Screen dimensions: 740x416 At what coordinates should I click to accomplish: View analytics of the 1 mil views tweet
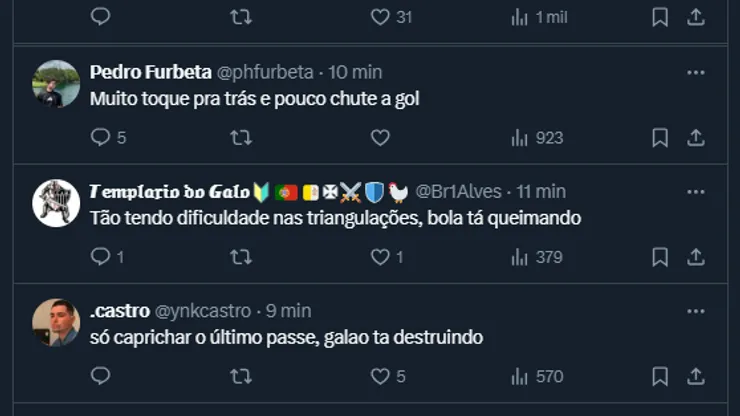coord(539,17)
